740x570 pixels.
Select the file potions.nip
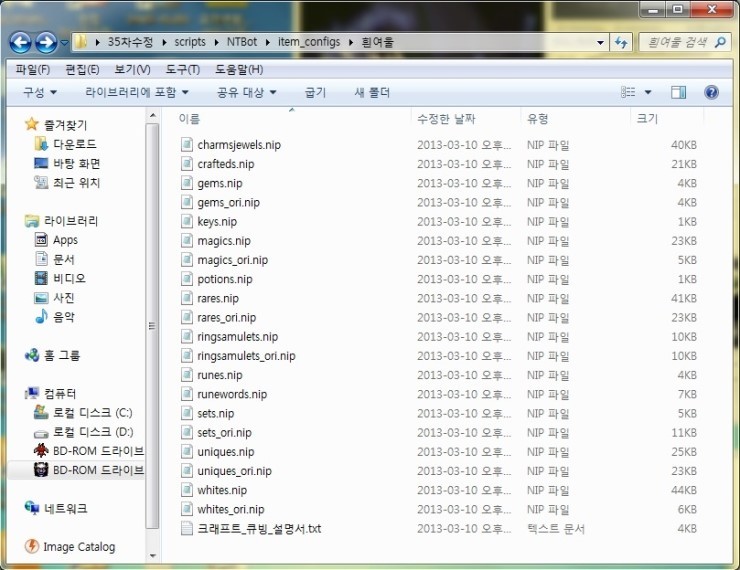point(225,279)
